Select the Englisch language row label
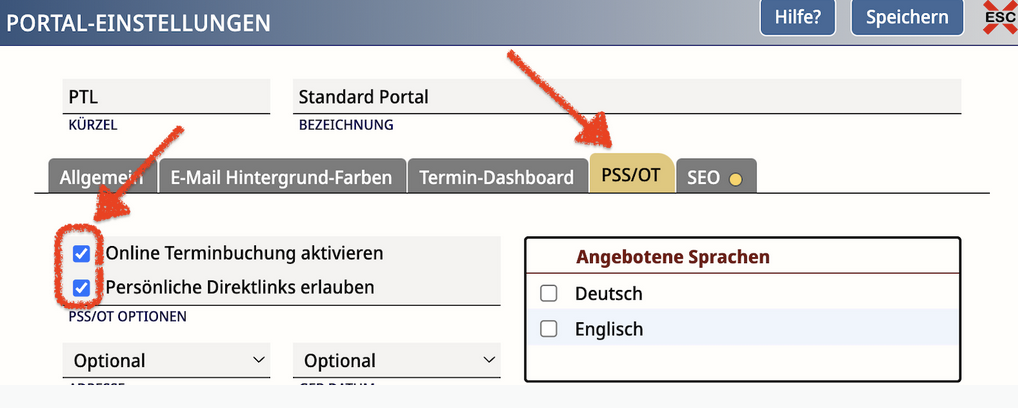Screen dimensions: 1018x408 [609, 329]
